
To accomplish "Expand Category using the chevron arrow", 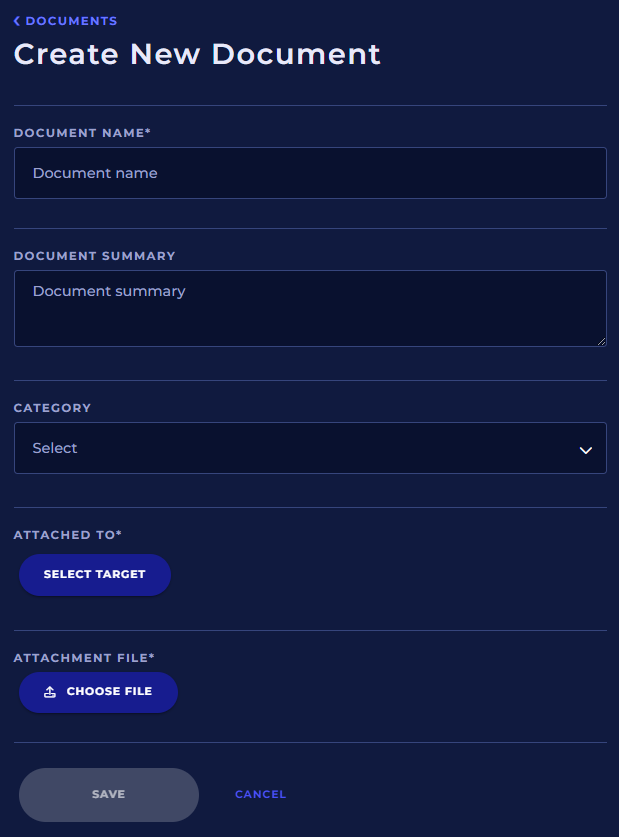I will (x=586, y=450).
